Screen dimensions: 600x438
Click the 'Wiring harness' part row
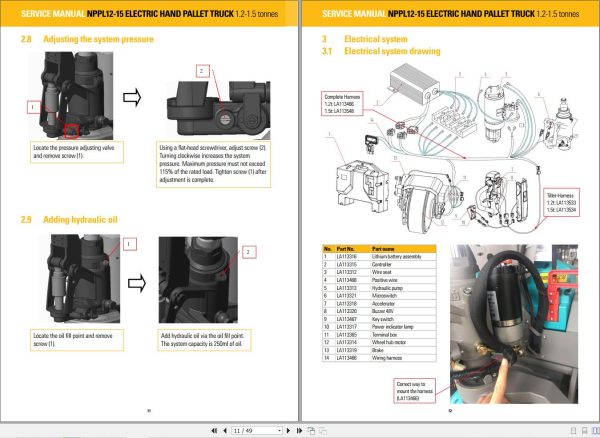[x=379, y=358]
